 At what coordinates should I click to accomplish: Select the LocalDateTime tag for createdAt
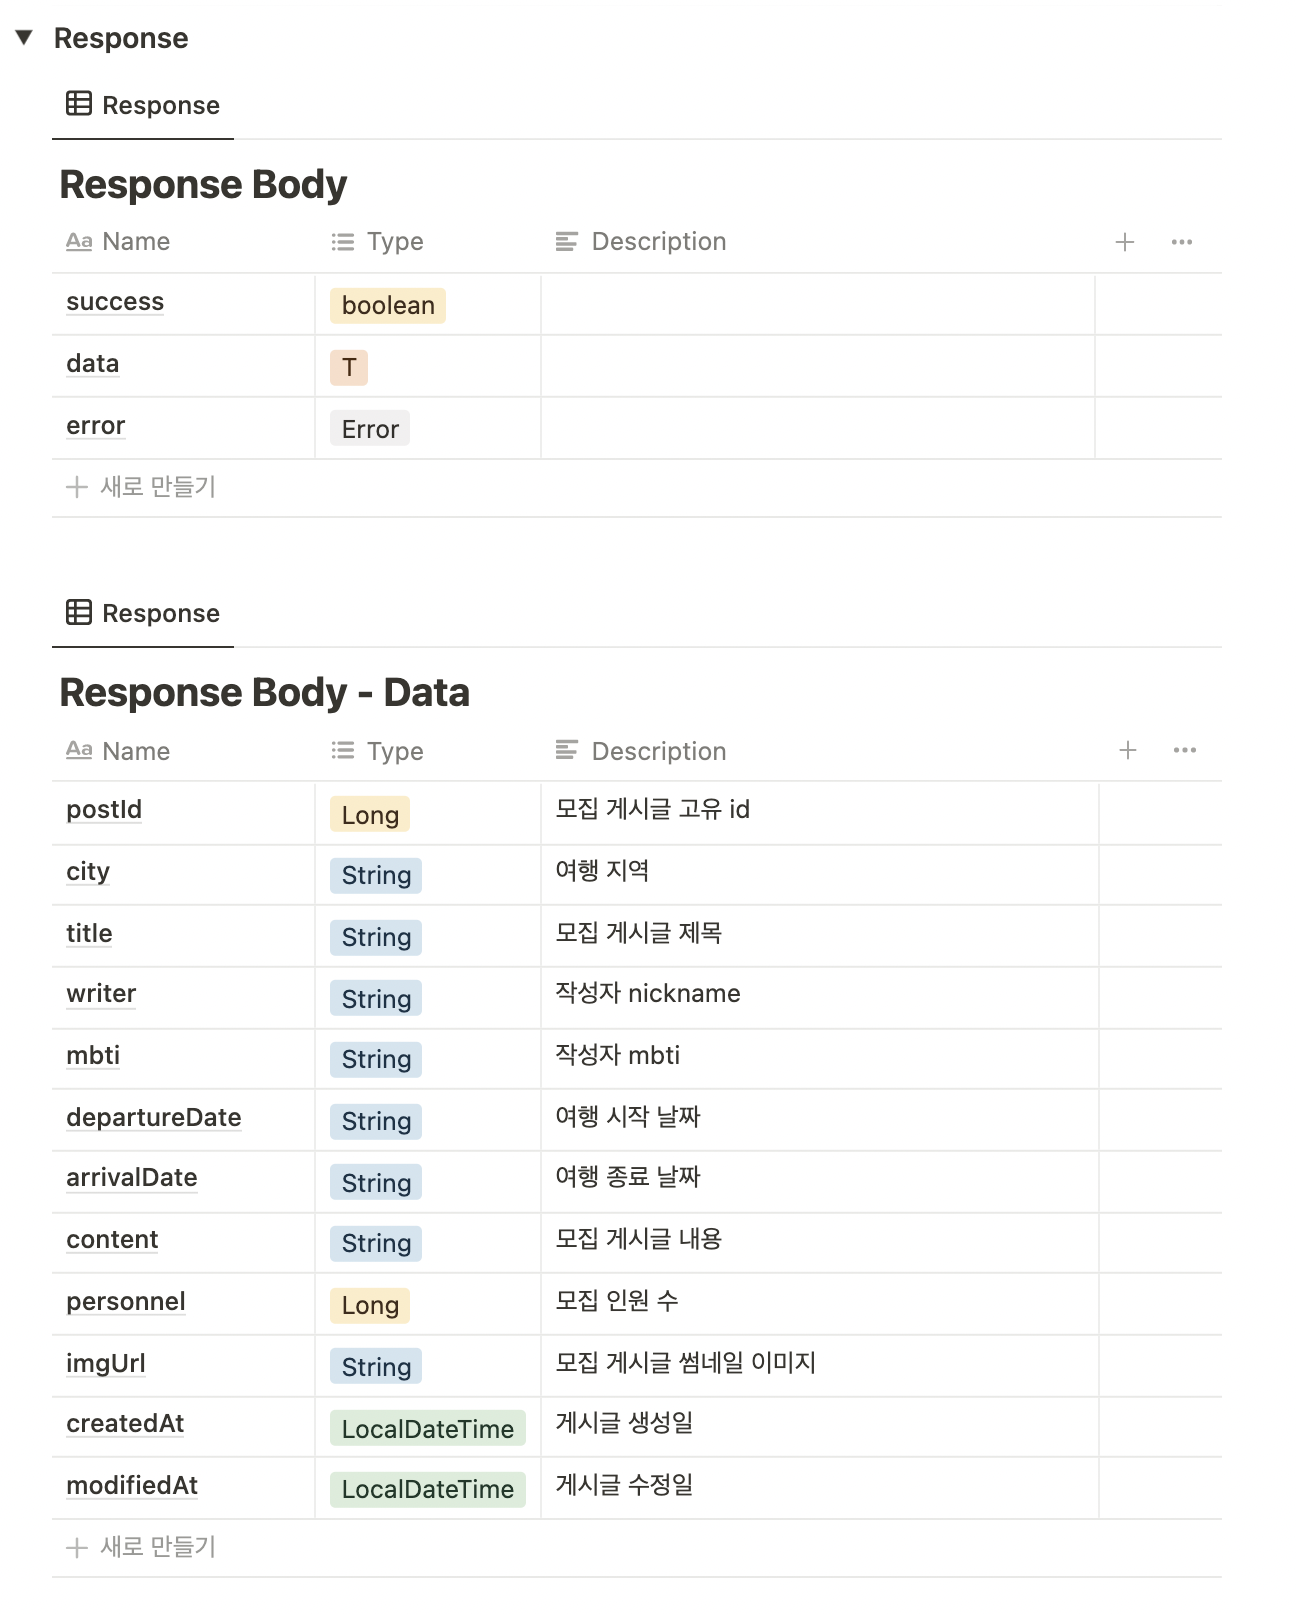(428, 1428)
